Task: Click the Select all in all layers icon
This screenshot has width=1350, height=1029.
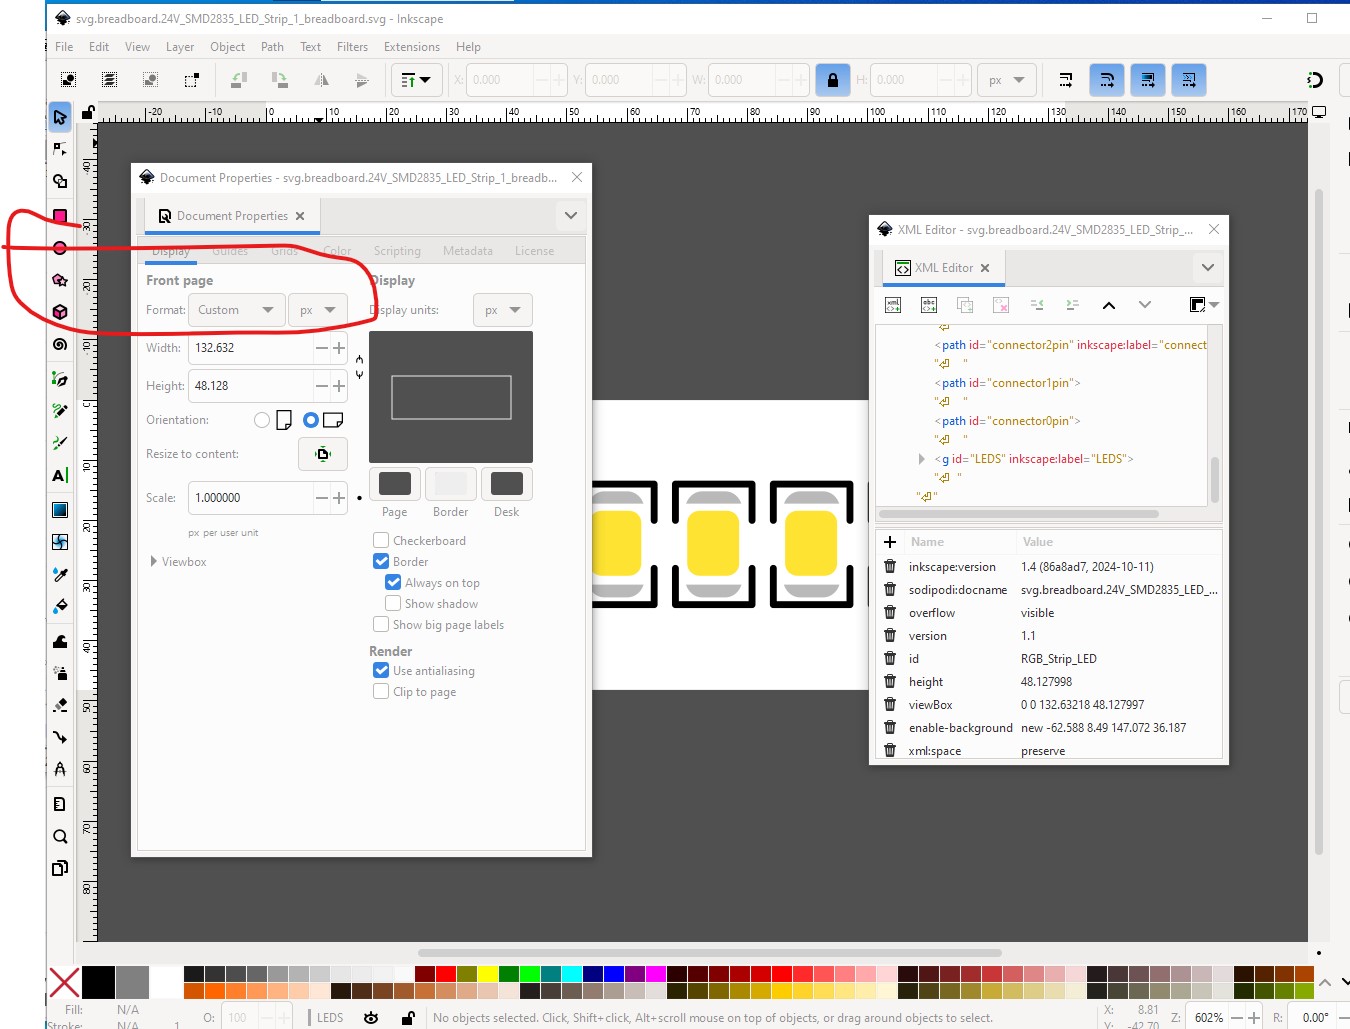Action: click(x=110, y=80)
